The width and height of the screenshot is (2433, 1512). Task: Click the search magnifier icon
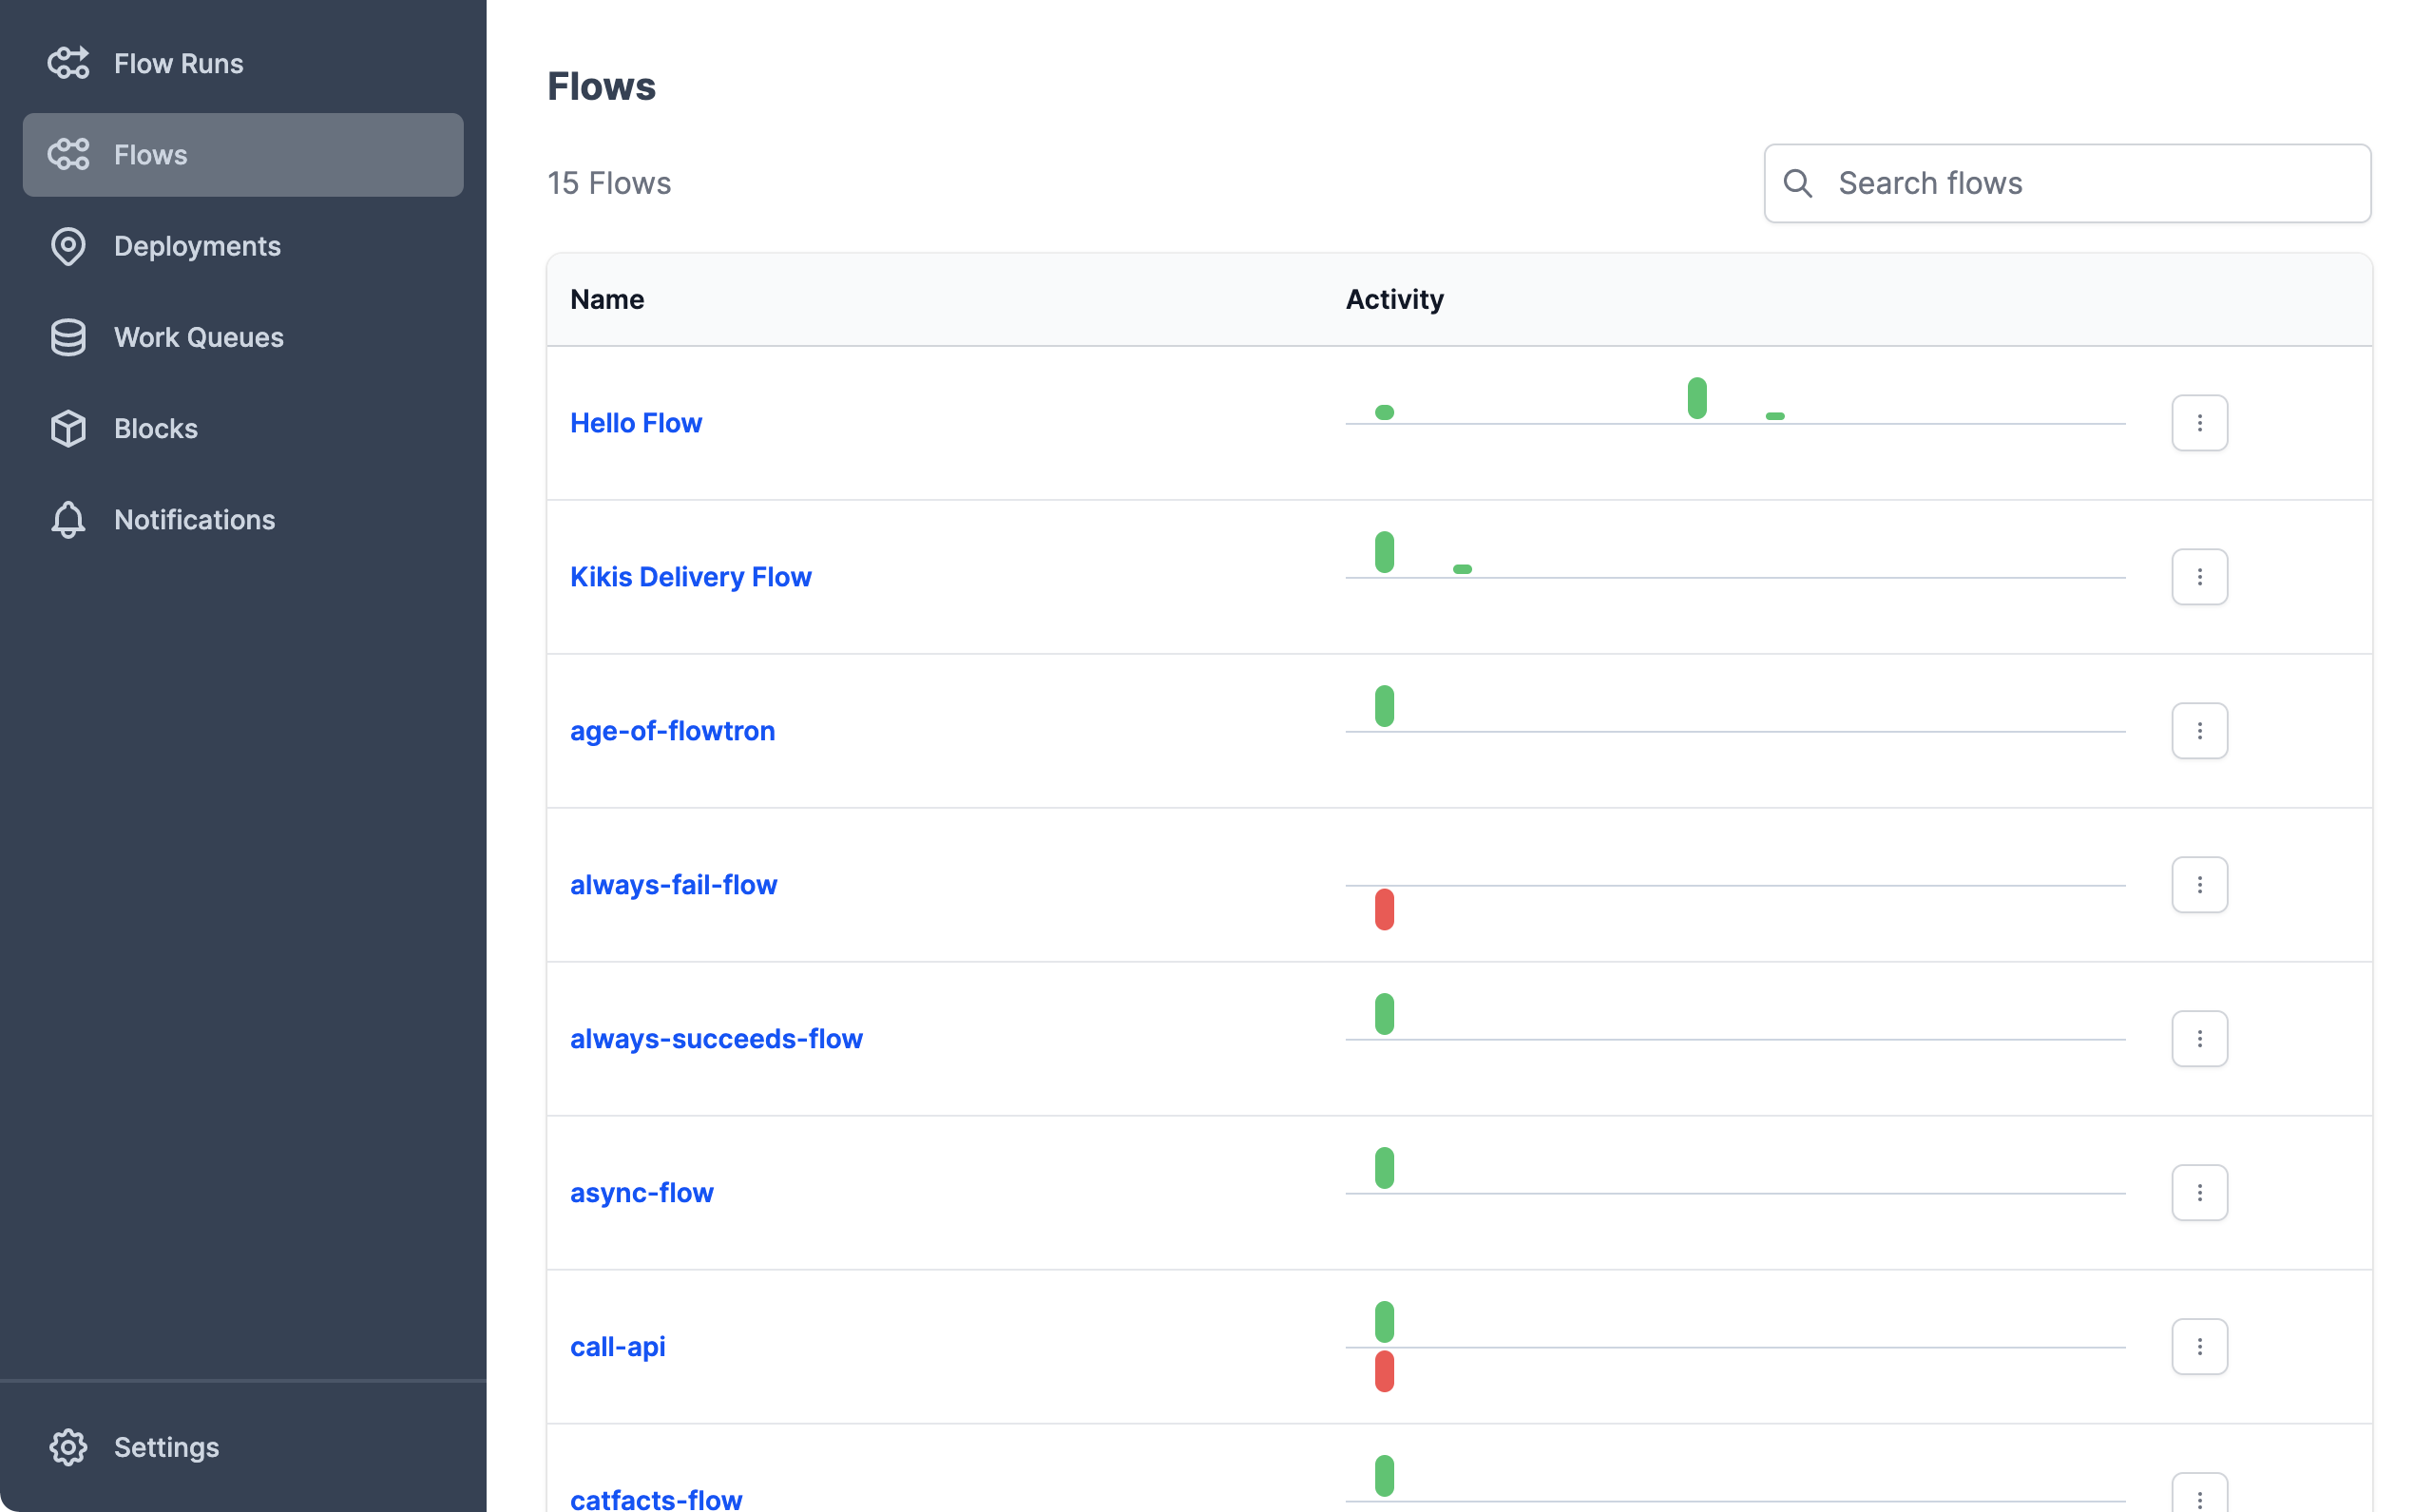(x=1798, y=183)
